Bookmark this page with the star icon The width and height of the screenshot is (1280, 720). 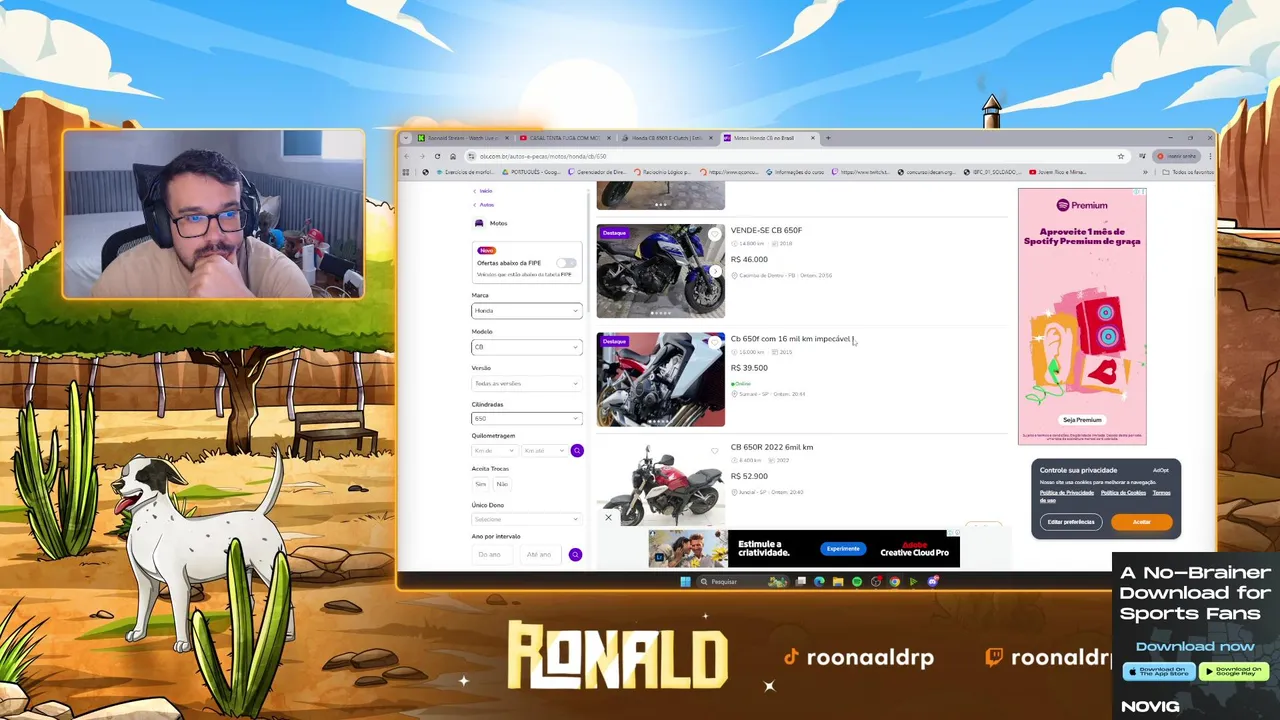point(1121,156)
